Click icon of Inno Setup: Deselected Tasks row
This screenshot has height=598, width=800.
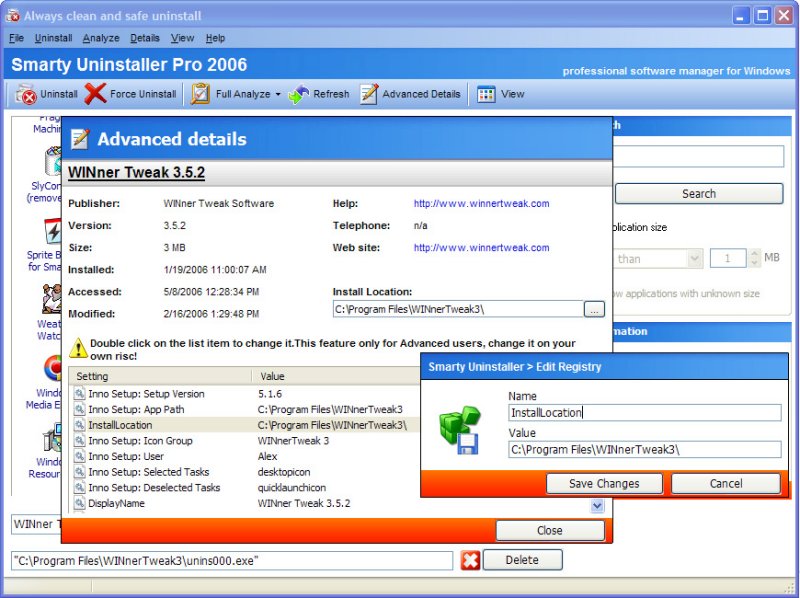80,487
